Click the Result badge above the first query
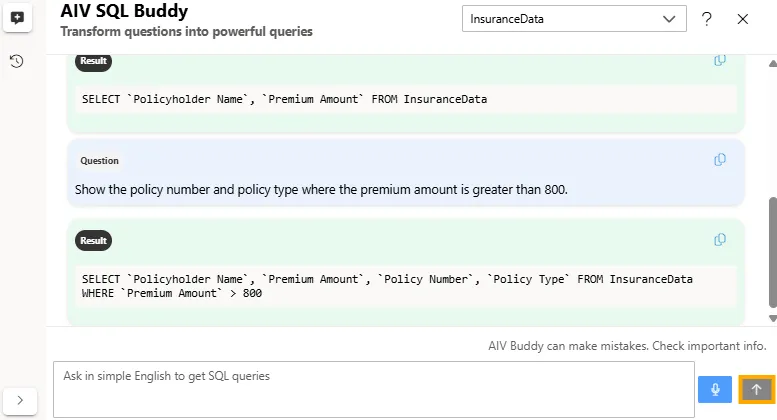This screenshot has width=777, height=420. pos(94,61)
